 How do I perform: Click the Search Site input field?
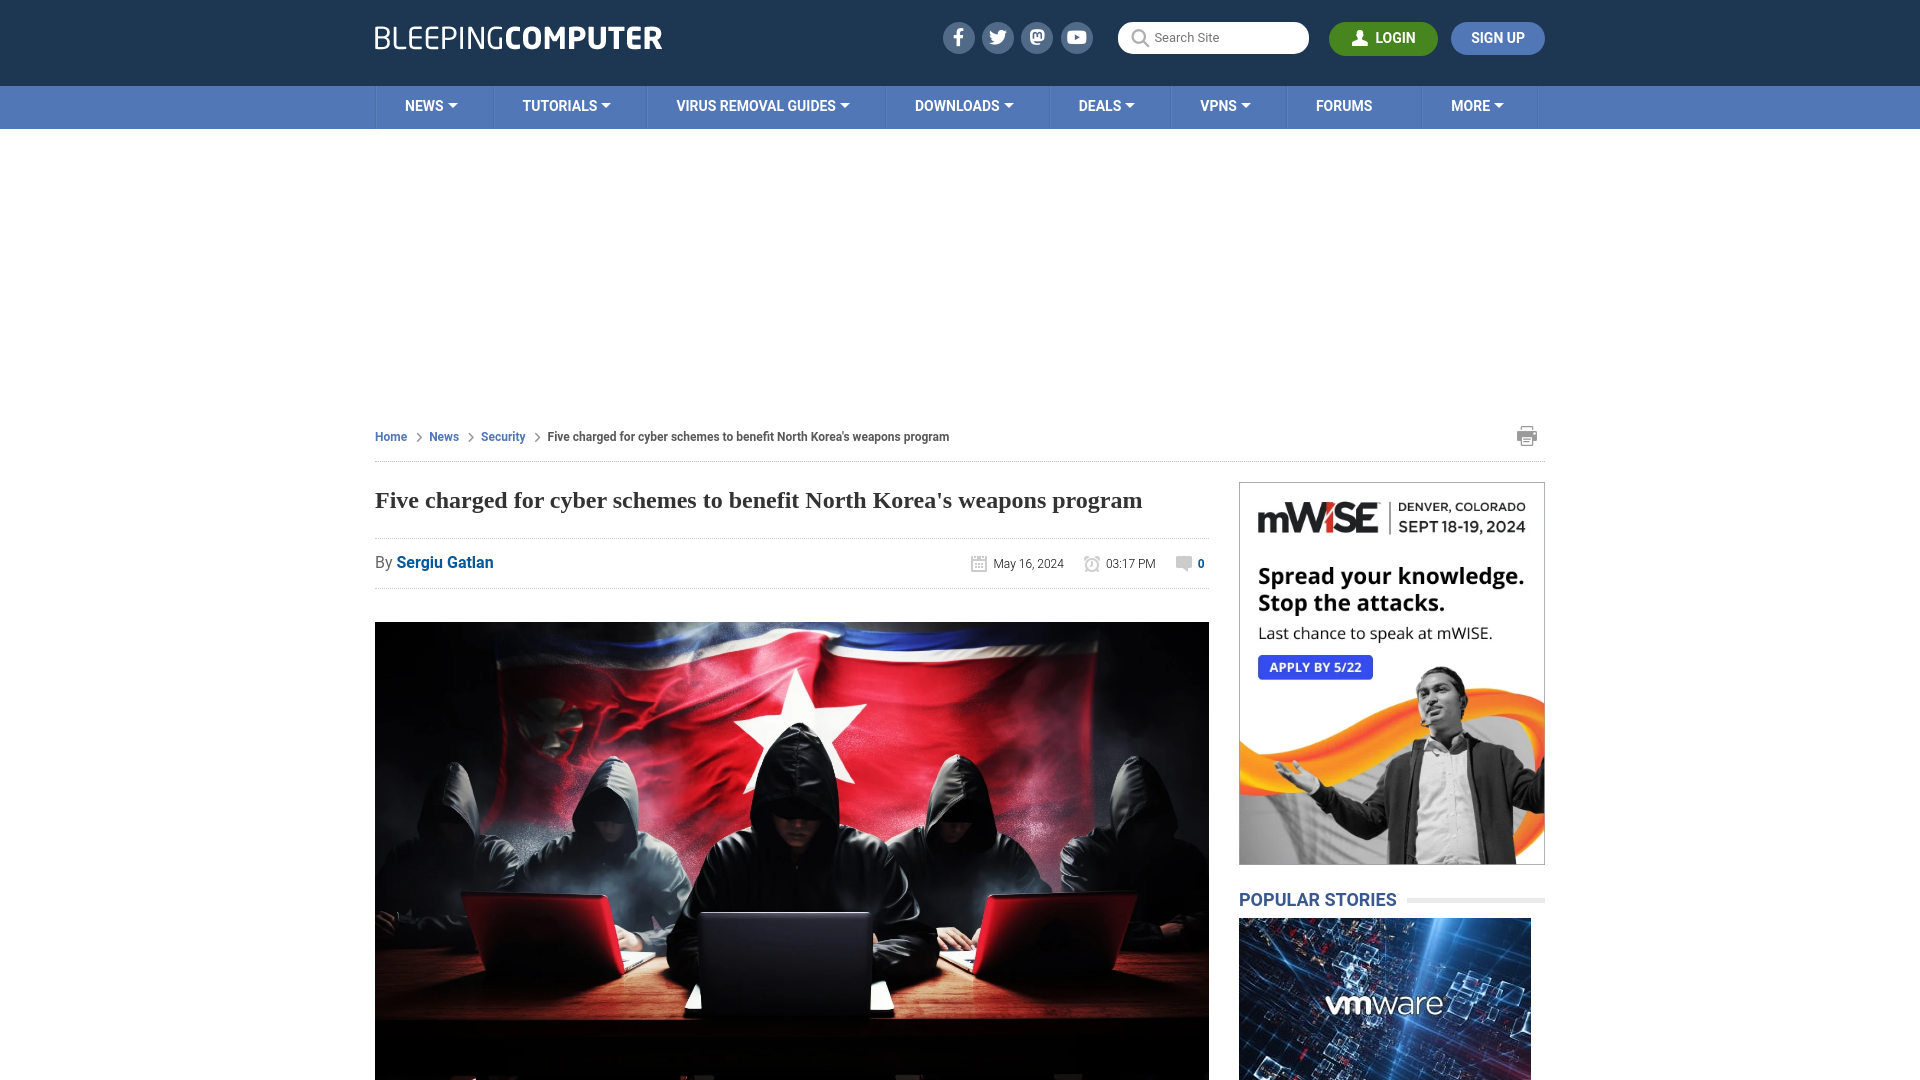coord(1213,38)
